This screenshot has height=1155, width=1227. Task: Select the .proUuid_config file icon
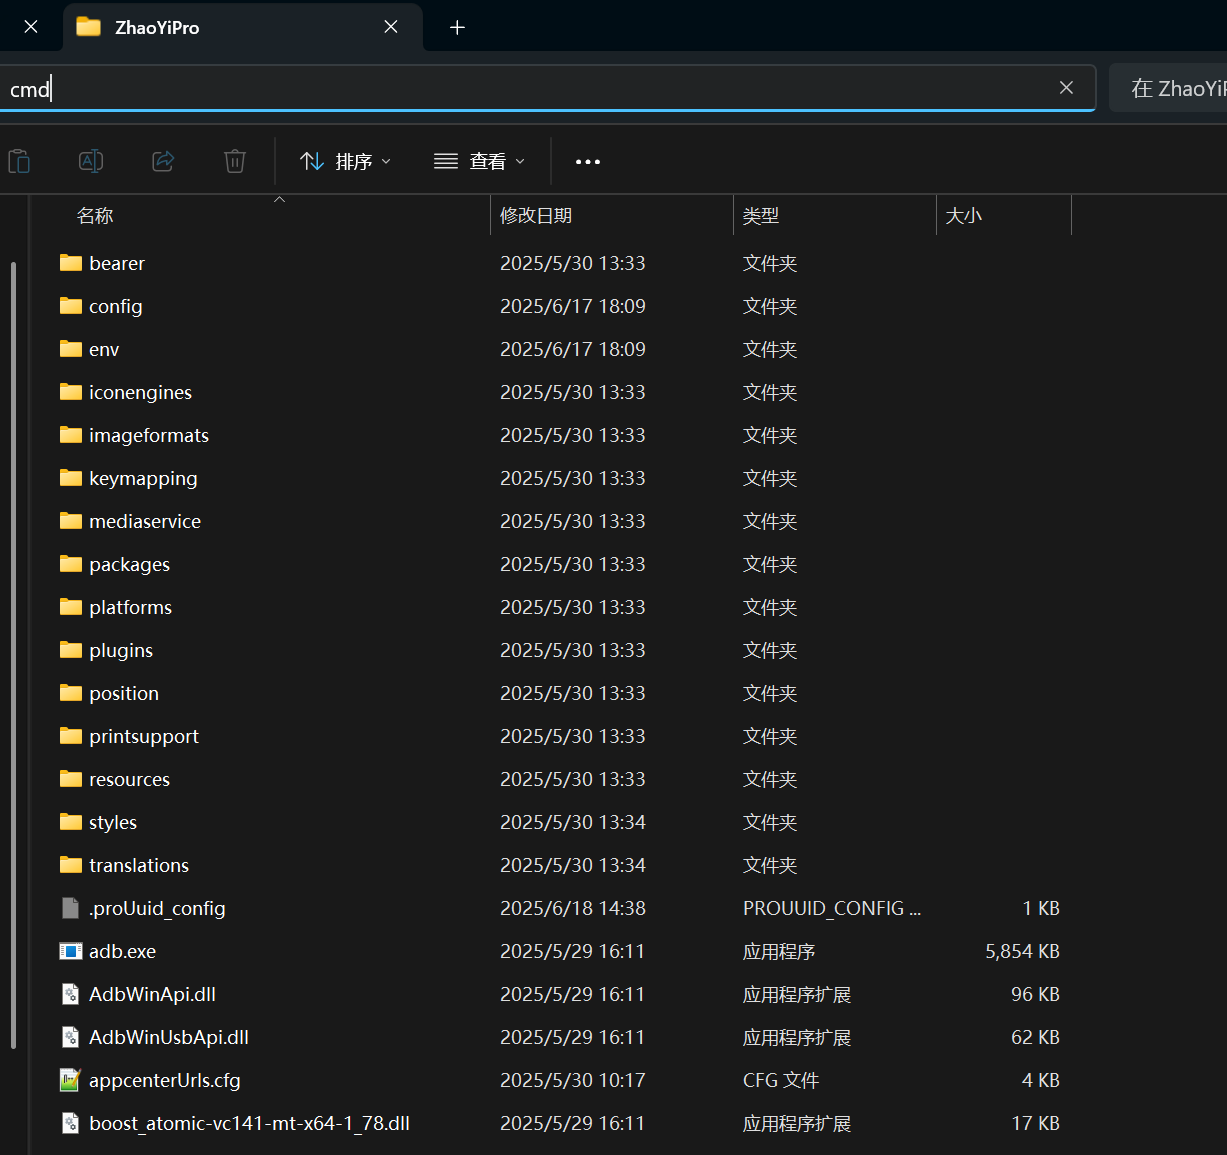tap(70, 908)
